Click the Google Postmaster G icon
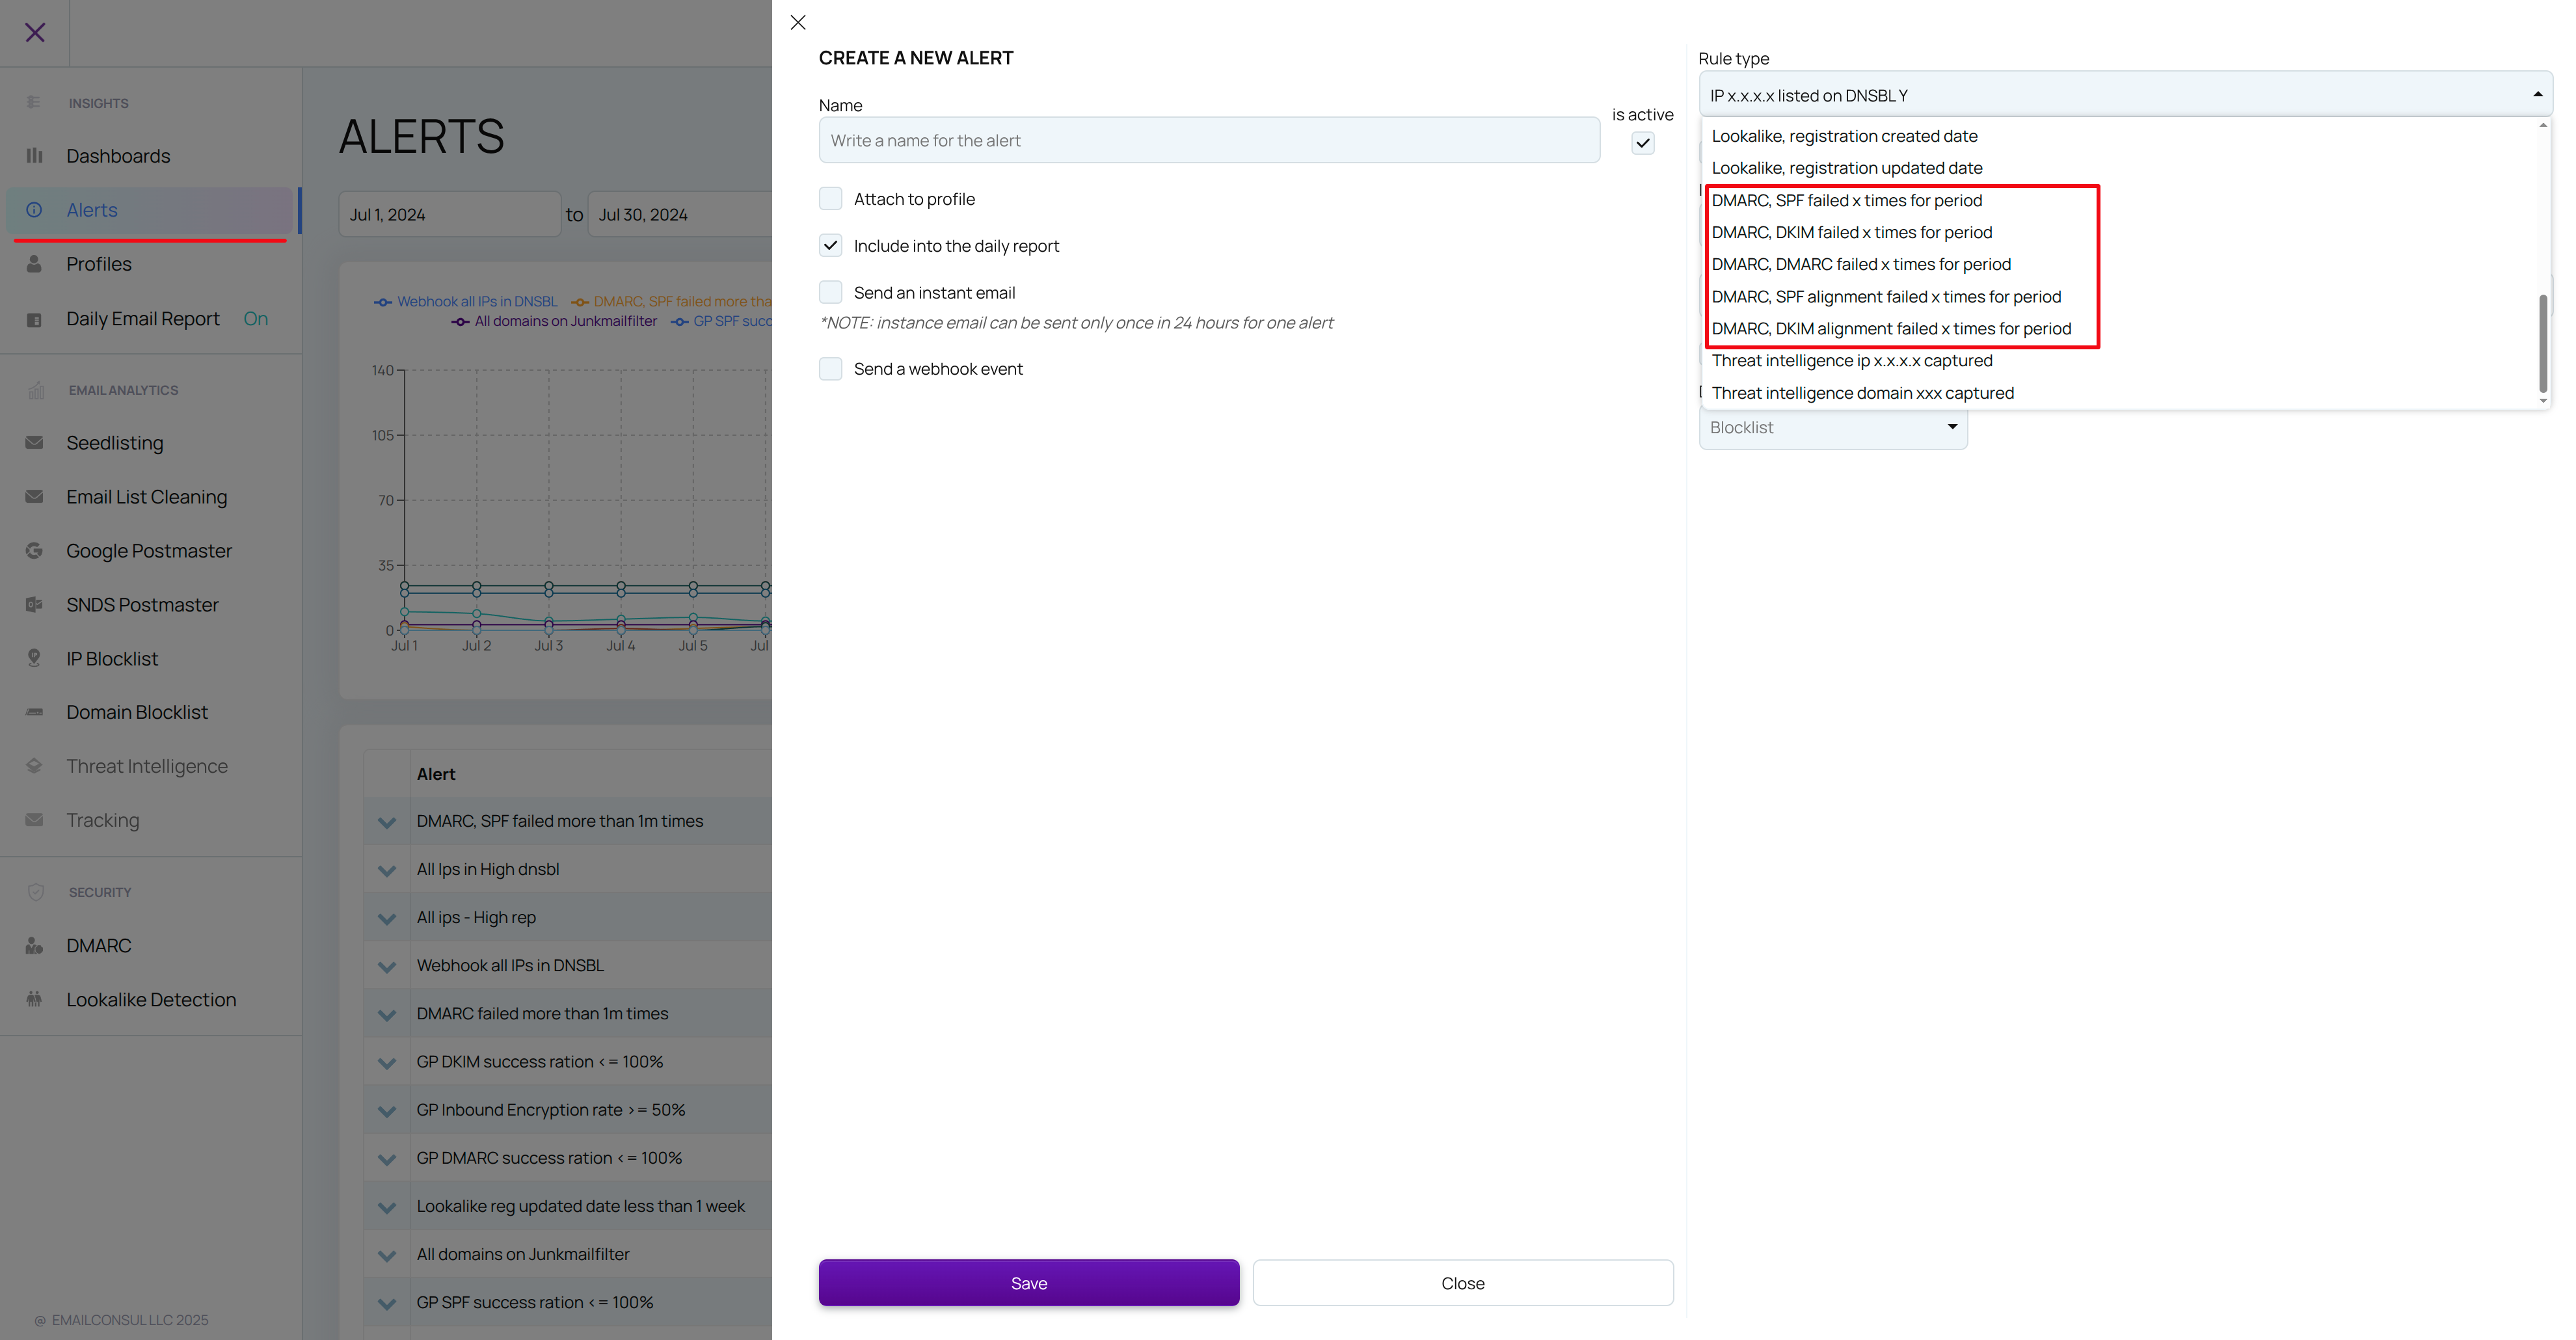2576x1340 pixels. point(34,551)
